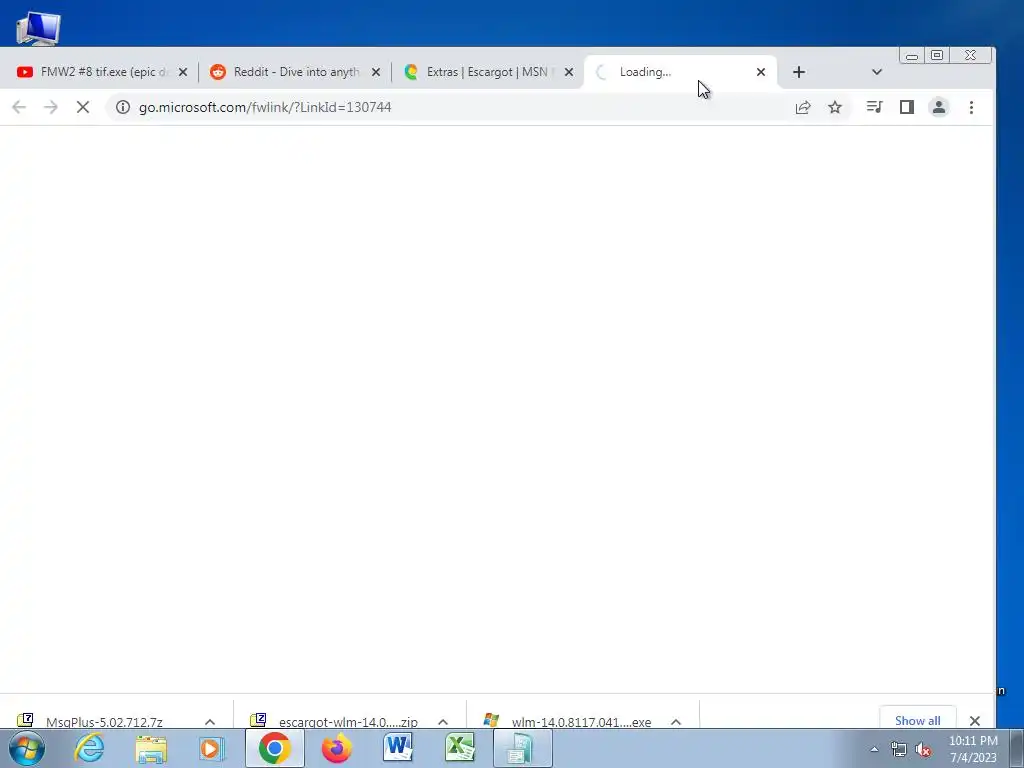Expand options for wlm-14.0.8117 exe download
This screenshot has height=768, width=1024.
pyautogui.click(x=676, y=722)
